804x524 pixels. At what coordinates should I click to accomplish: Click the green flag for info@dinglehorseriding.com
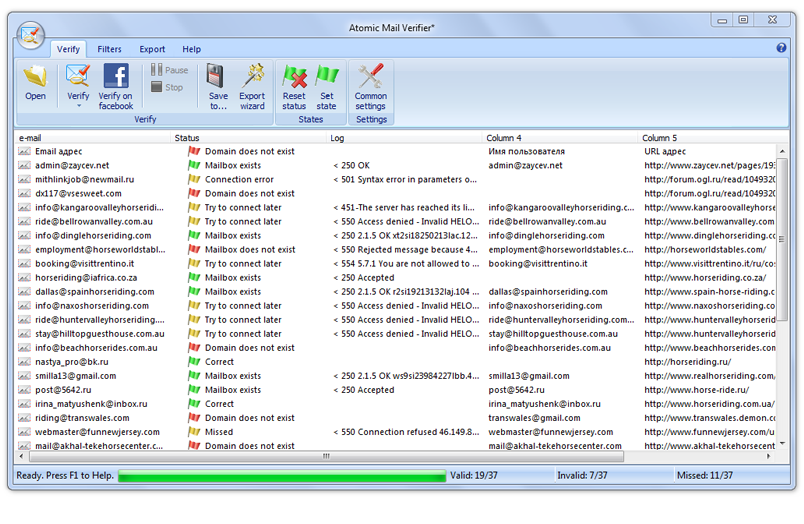[194, 235]
